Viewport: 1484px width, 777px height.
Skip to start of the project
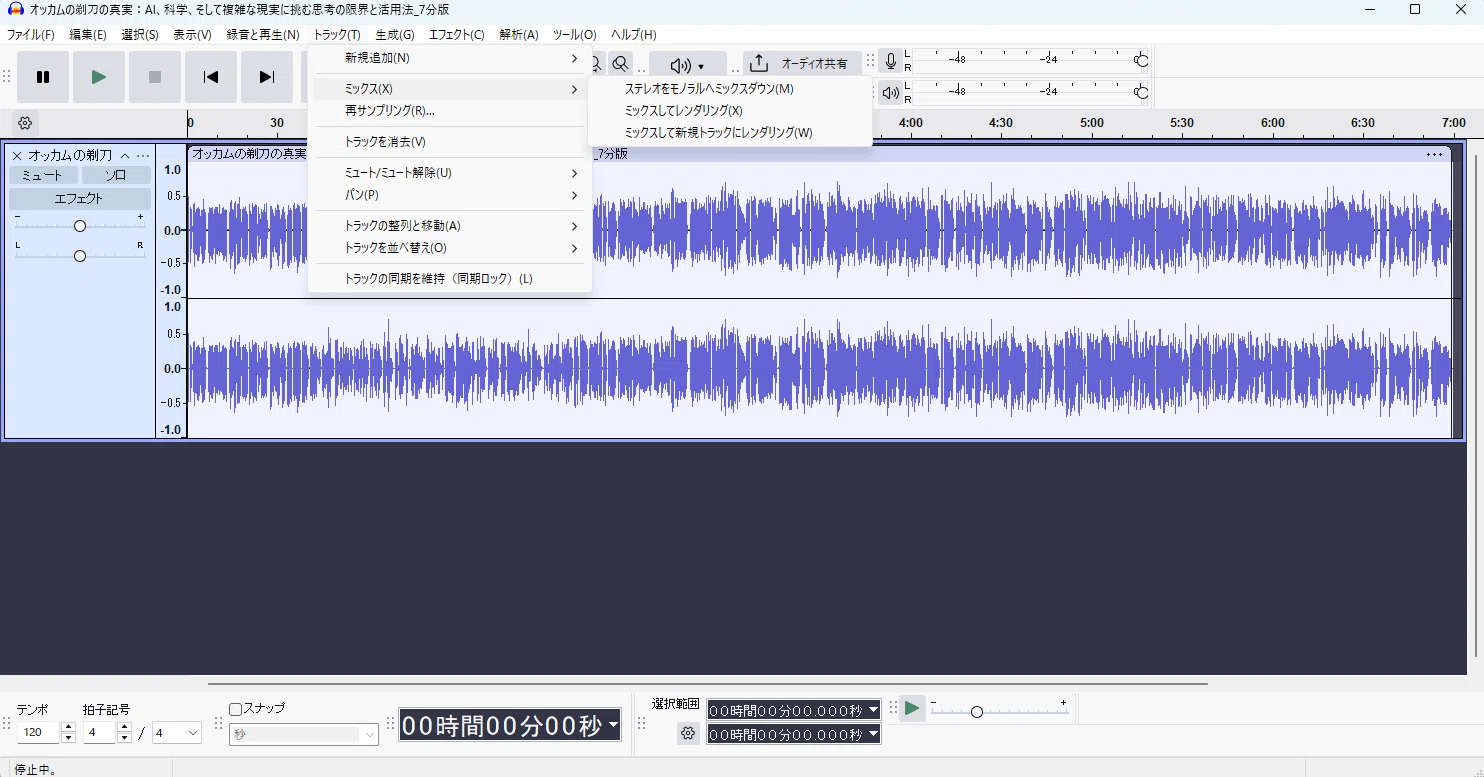pos(211,77)
